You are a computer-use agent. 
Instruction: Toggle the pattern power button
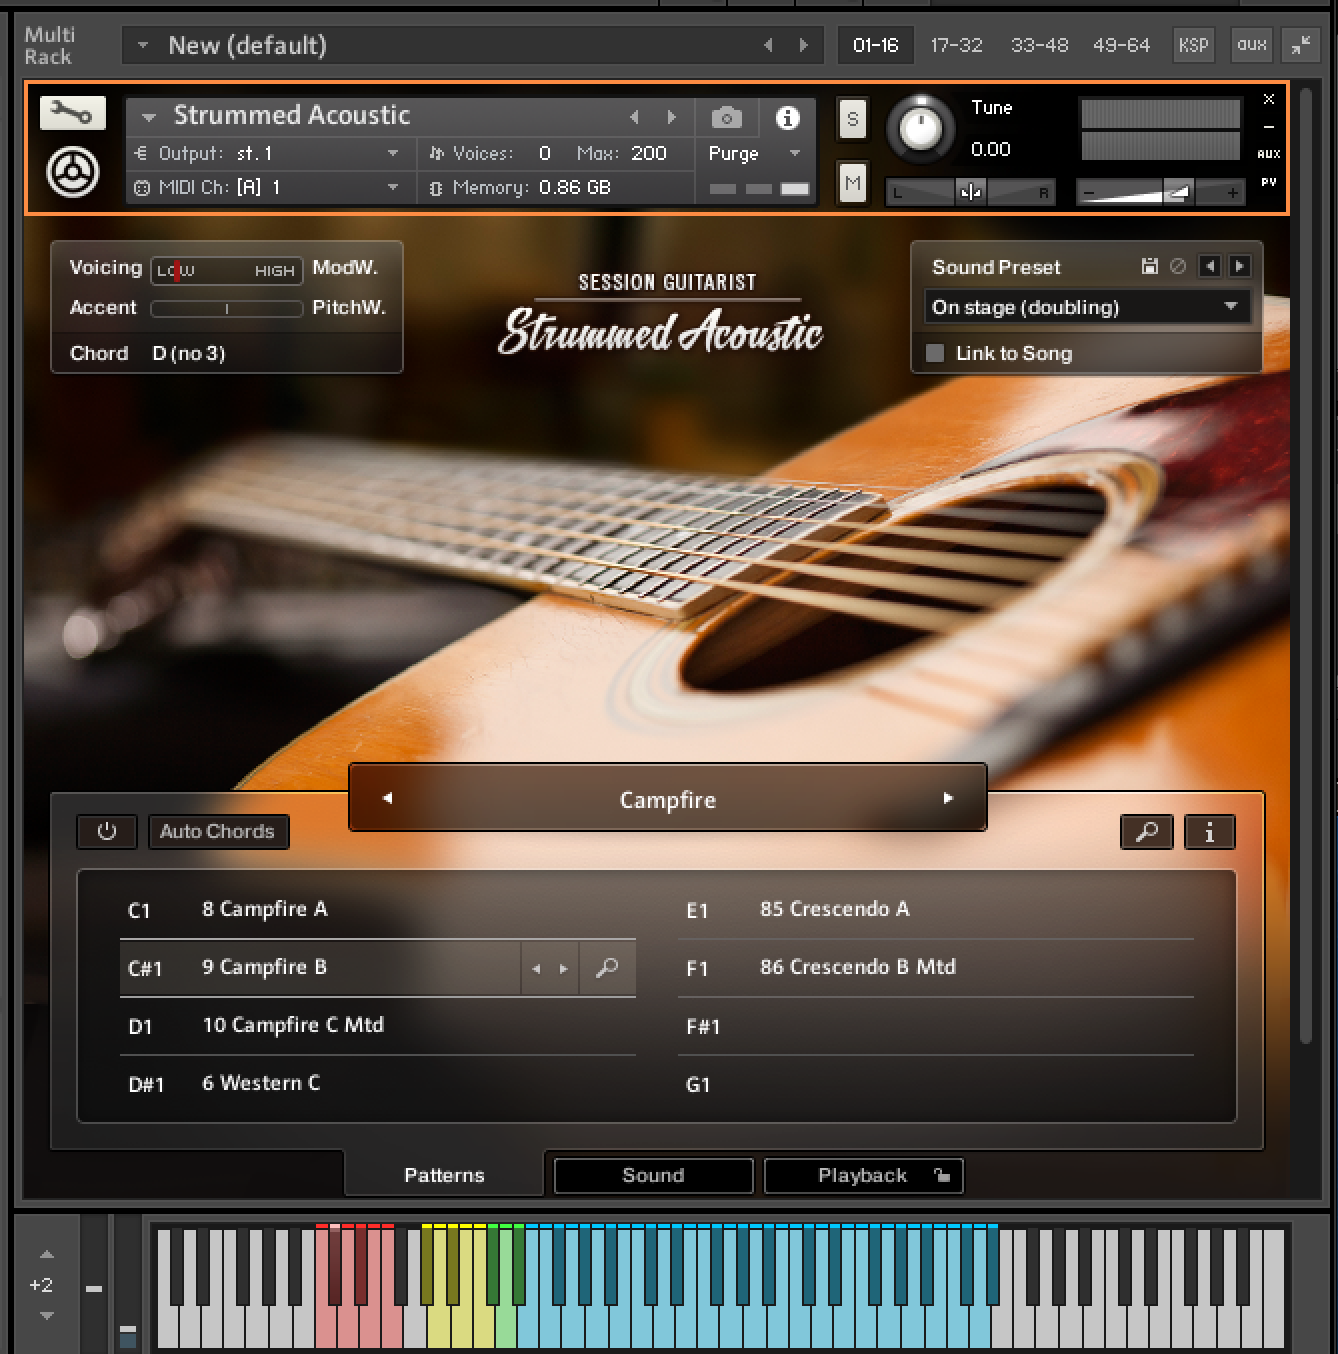click(x=107, y=831)
